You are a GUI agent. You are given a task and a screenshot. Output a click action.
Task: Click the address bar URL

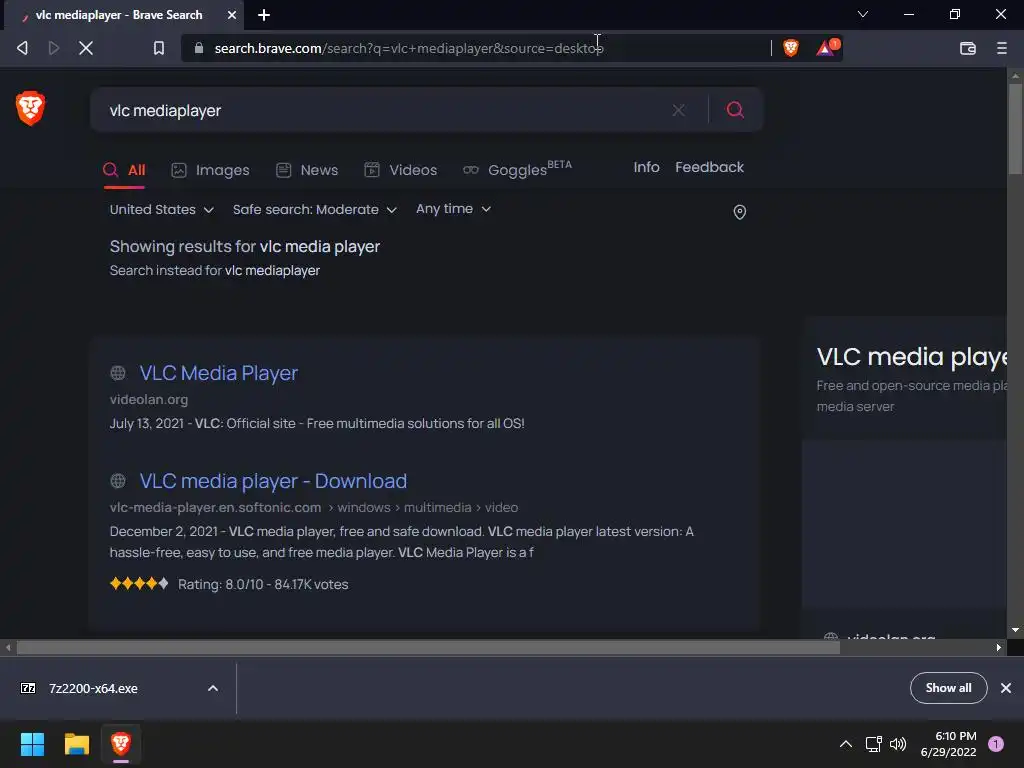point(409,48)
